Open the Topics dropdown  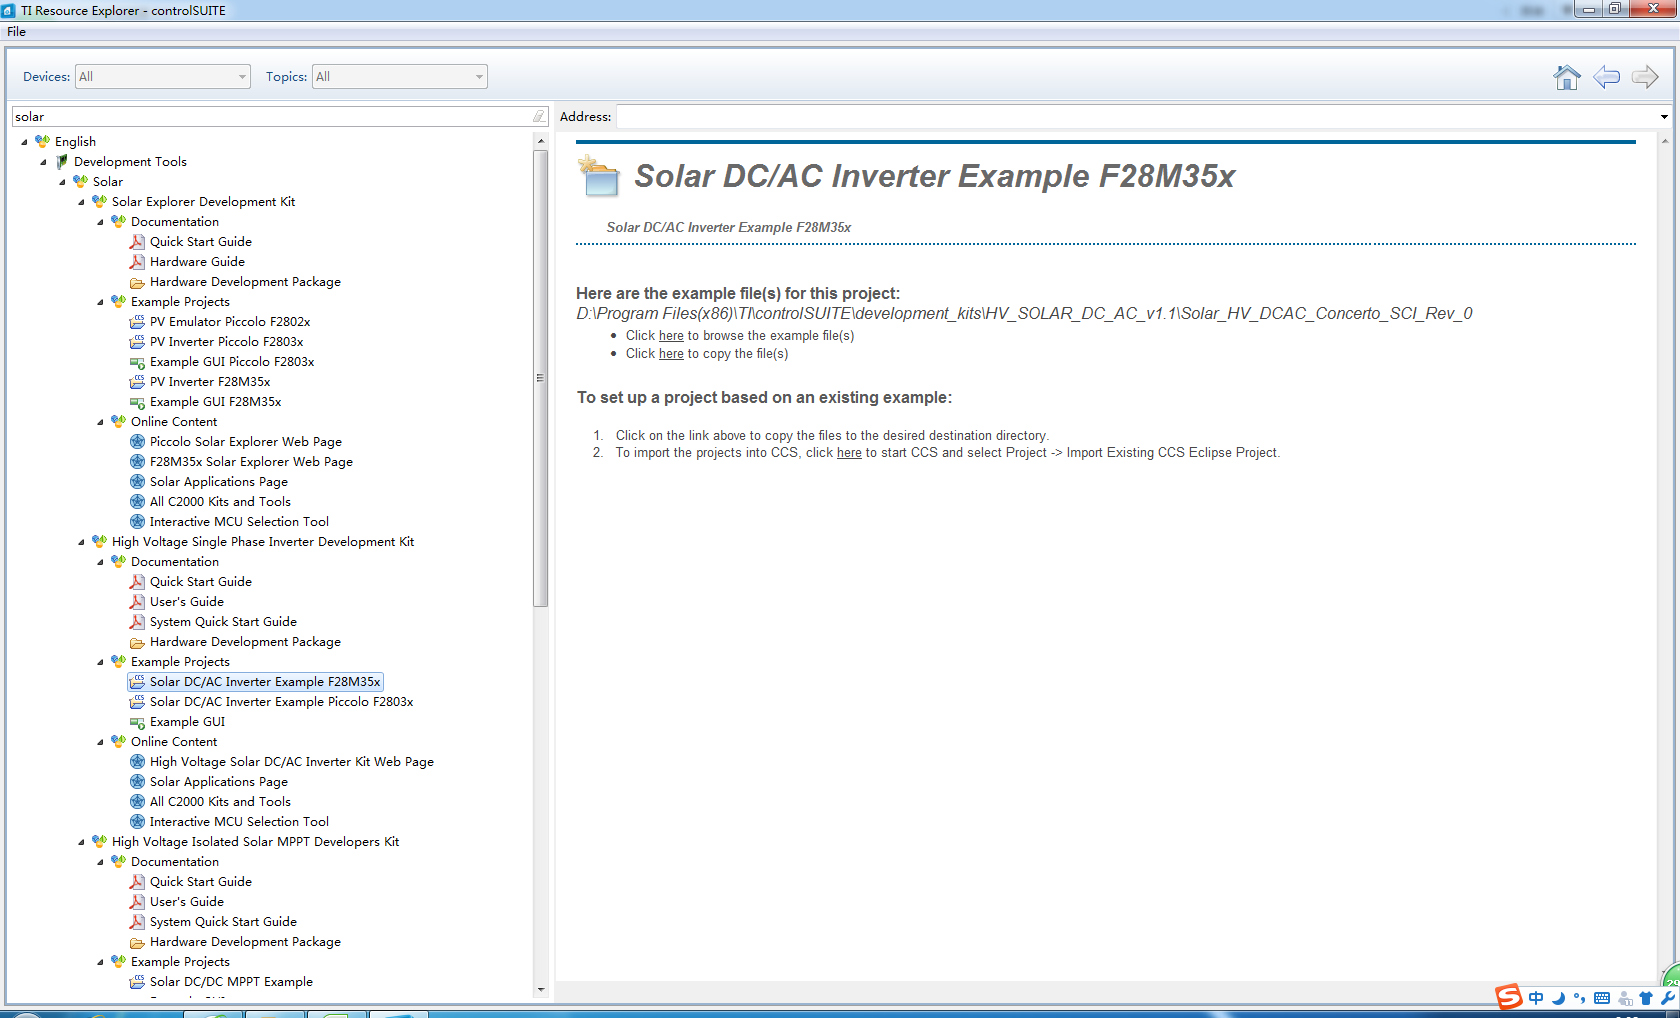pyautogui.click(x=400, y=77)
